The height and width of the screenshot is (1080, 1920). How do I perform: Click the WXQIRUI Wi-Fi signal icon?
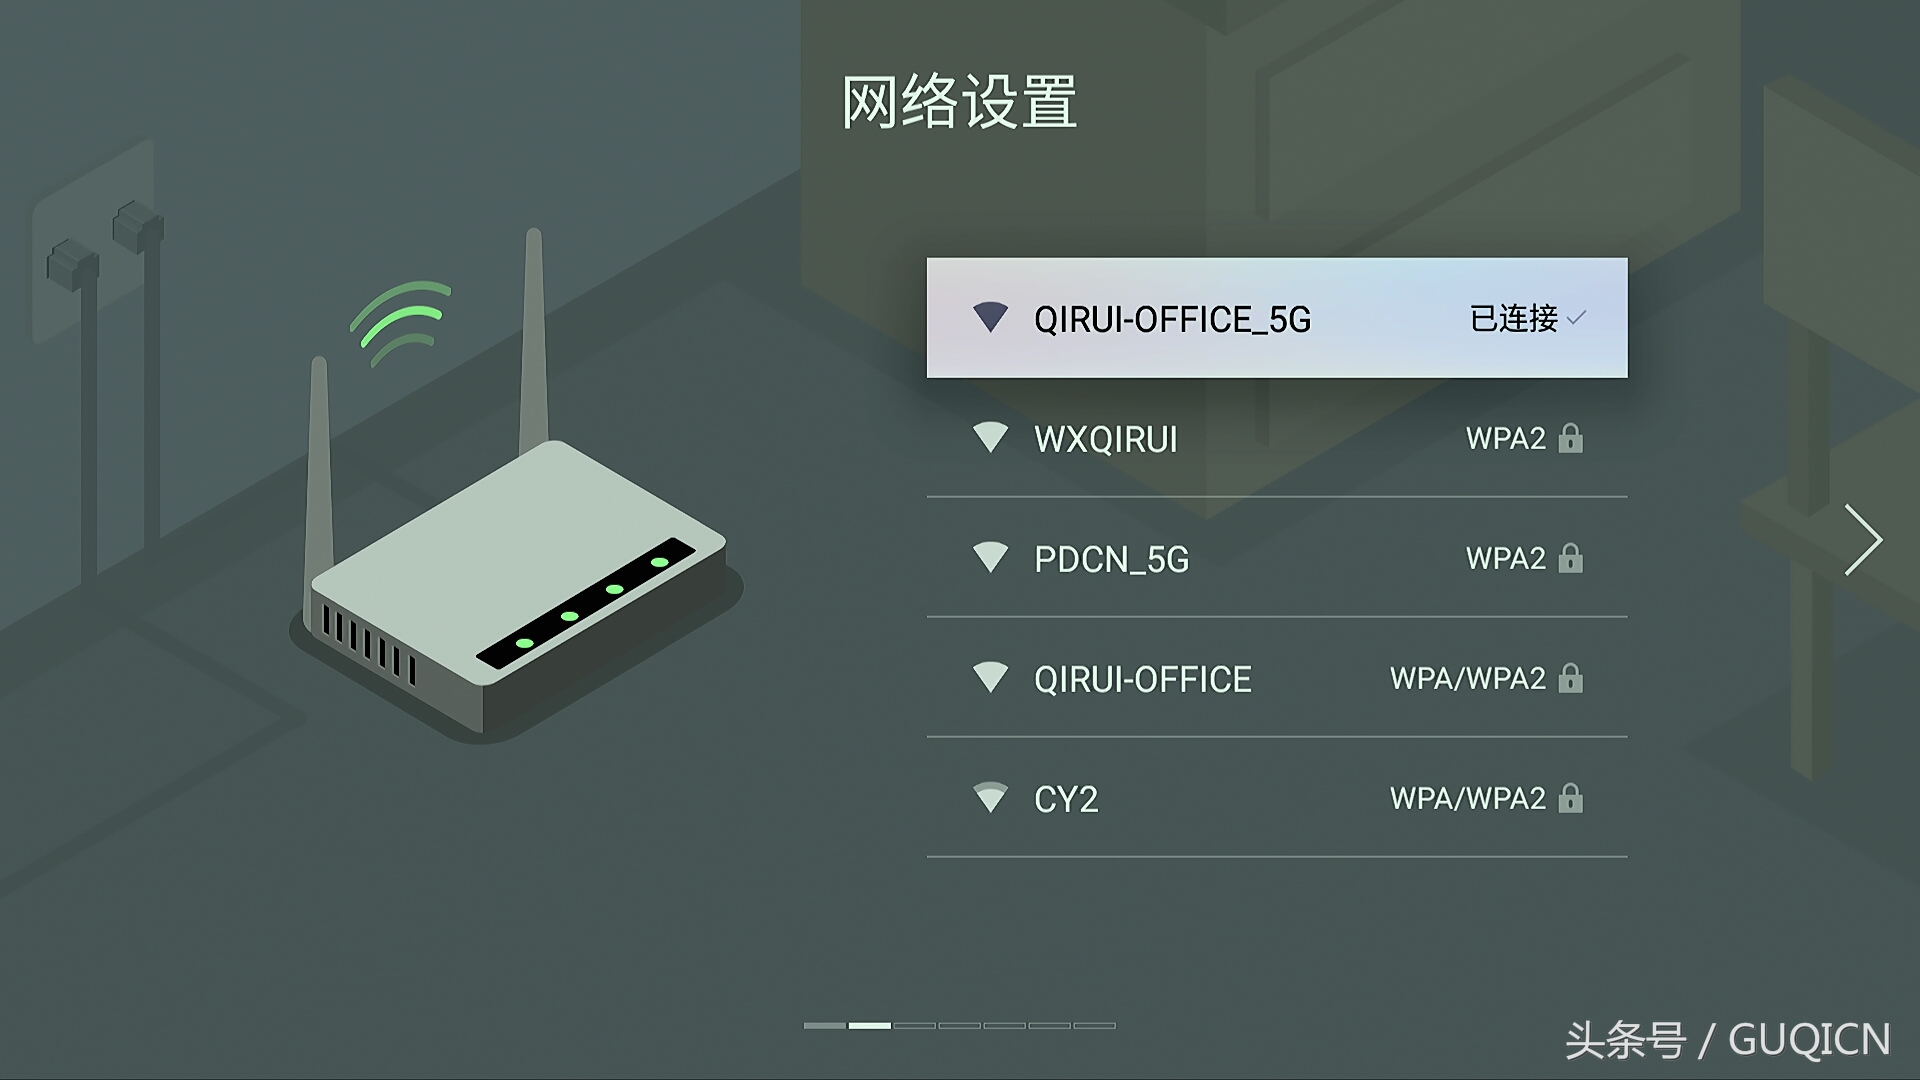pos(990,438)
